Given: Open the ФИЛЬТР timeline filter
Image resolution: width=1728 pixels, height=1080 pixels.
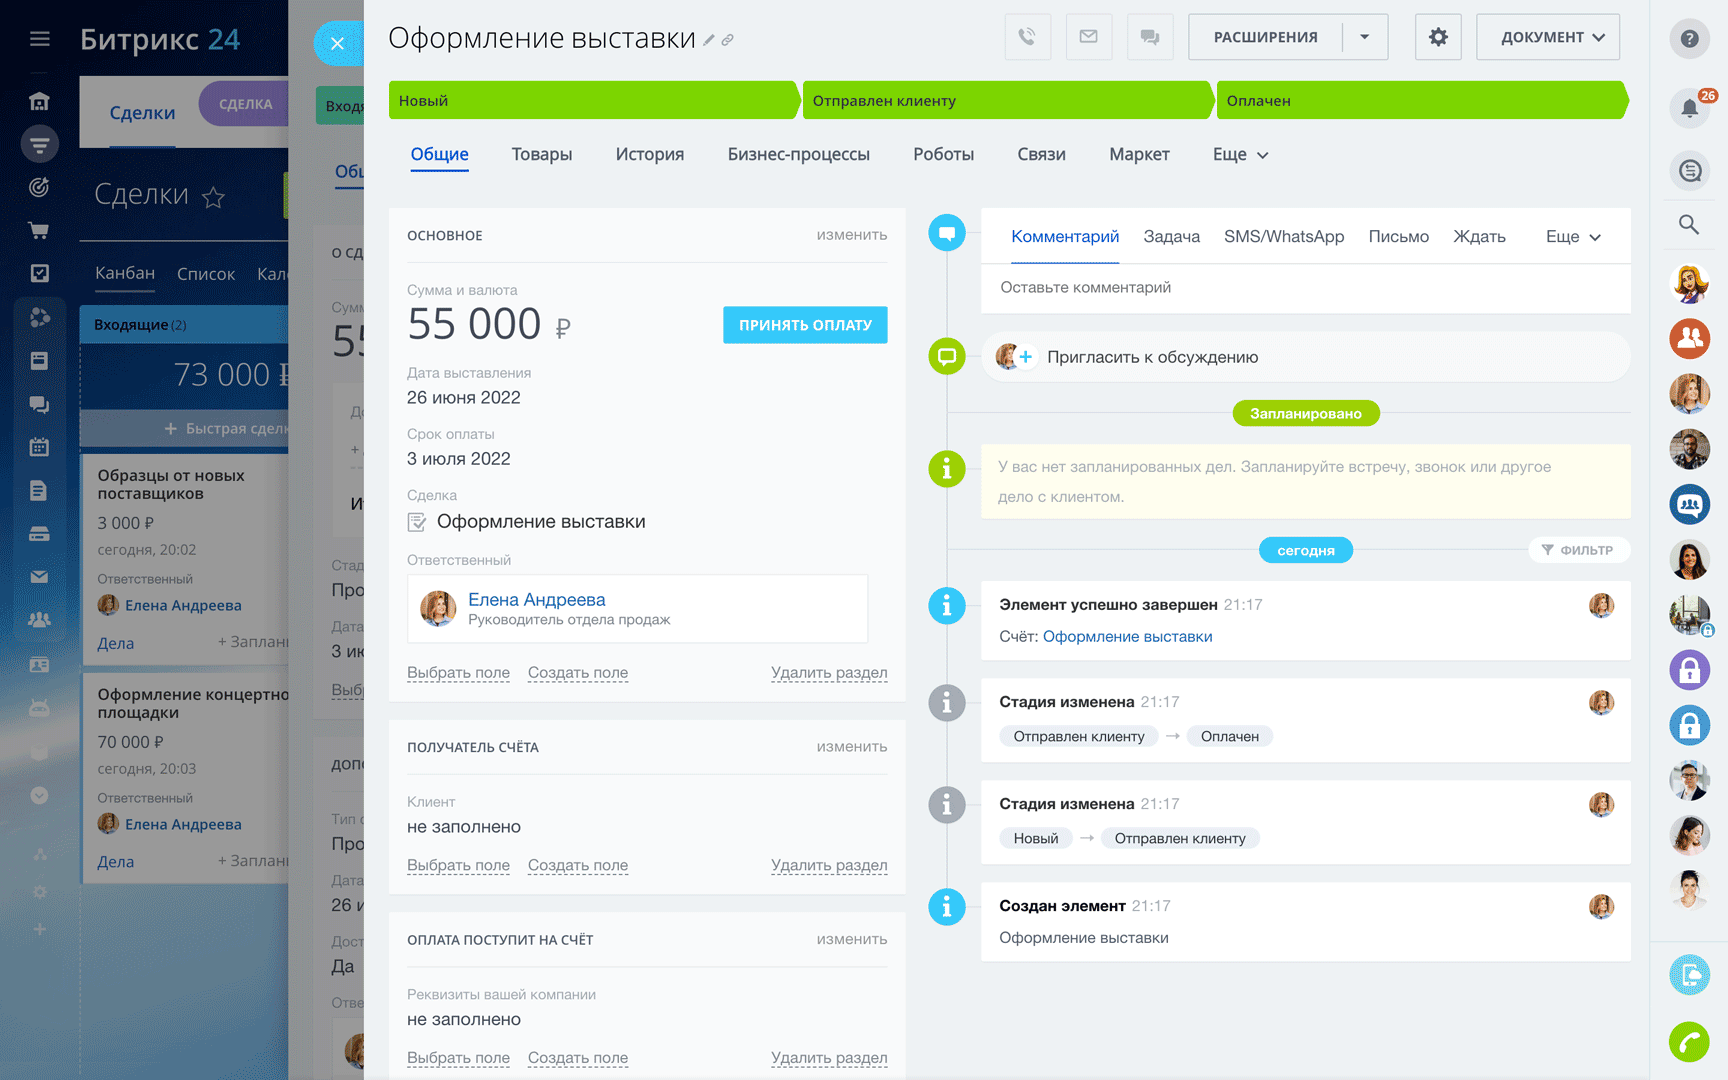Looking at the screenshot, I should point(1578,550).
